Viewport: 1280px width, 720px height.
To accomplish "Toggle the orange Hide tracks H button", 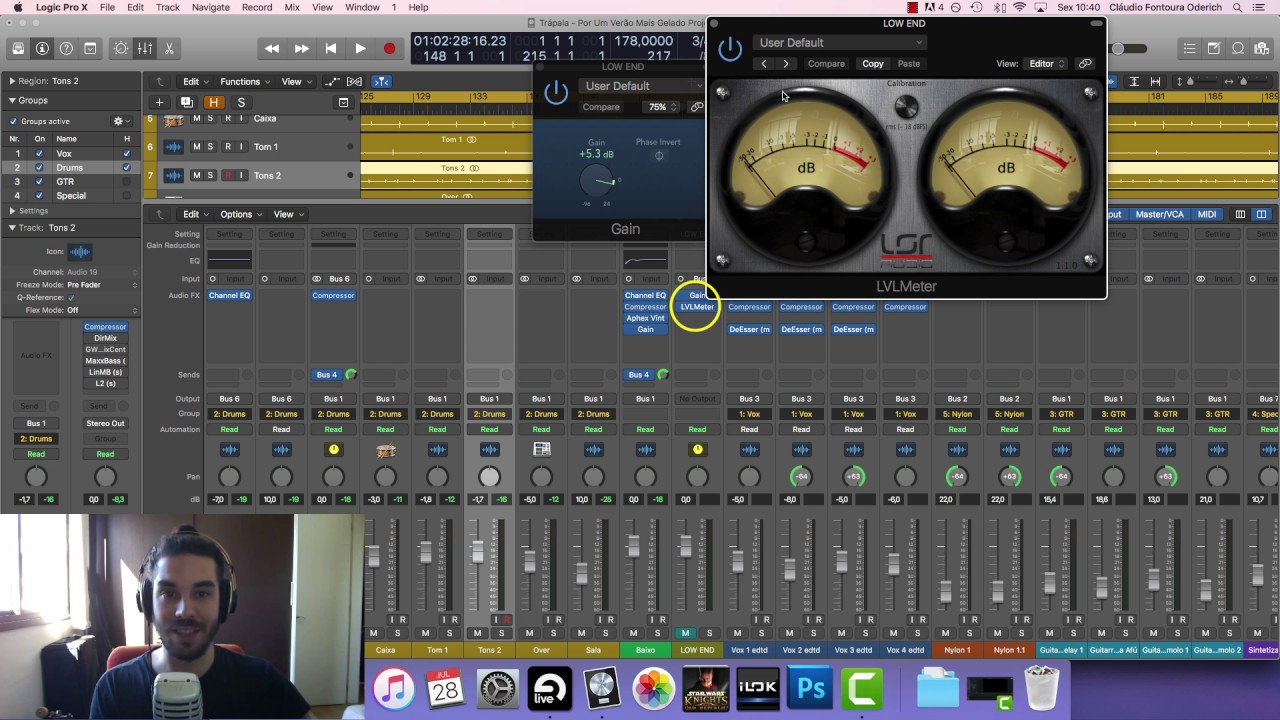I will pyautogui.click(x=213, y=102).
